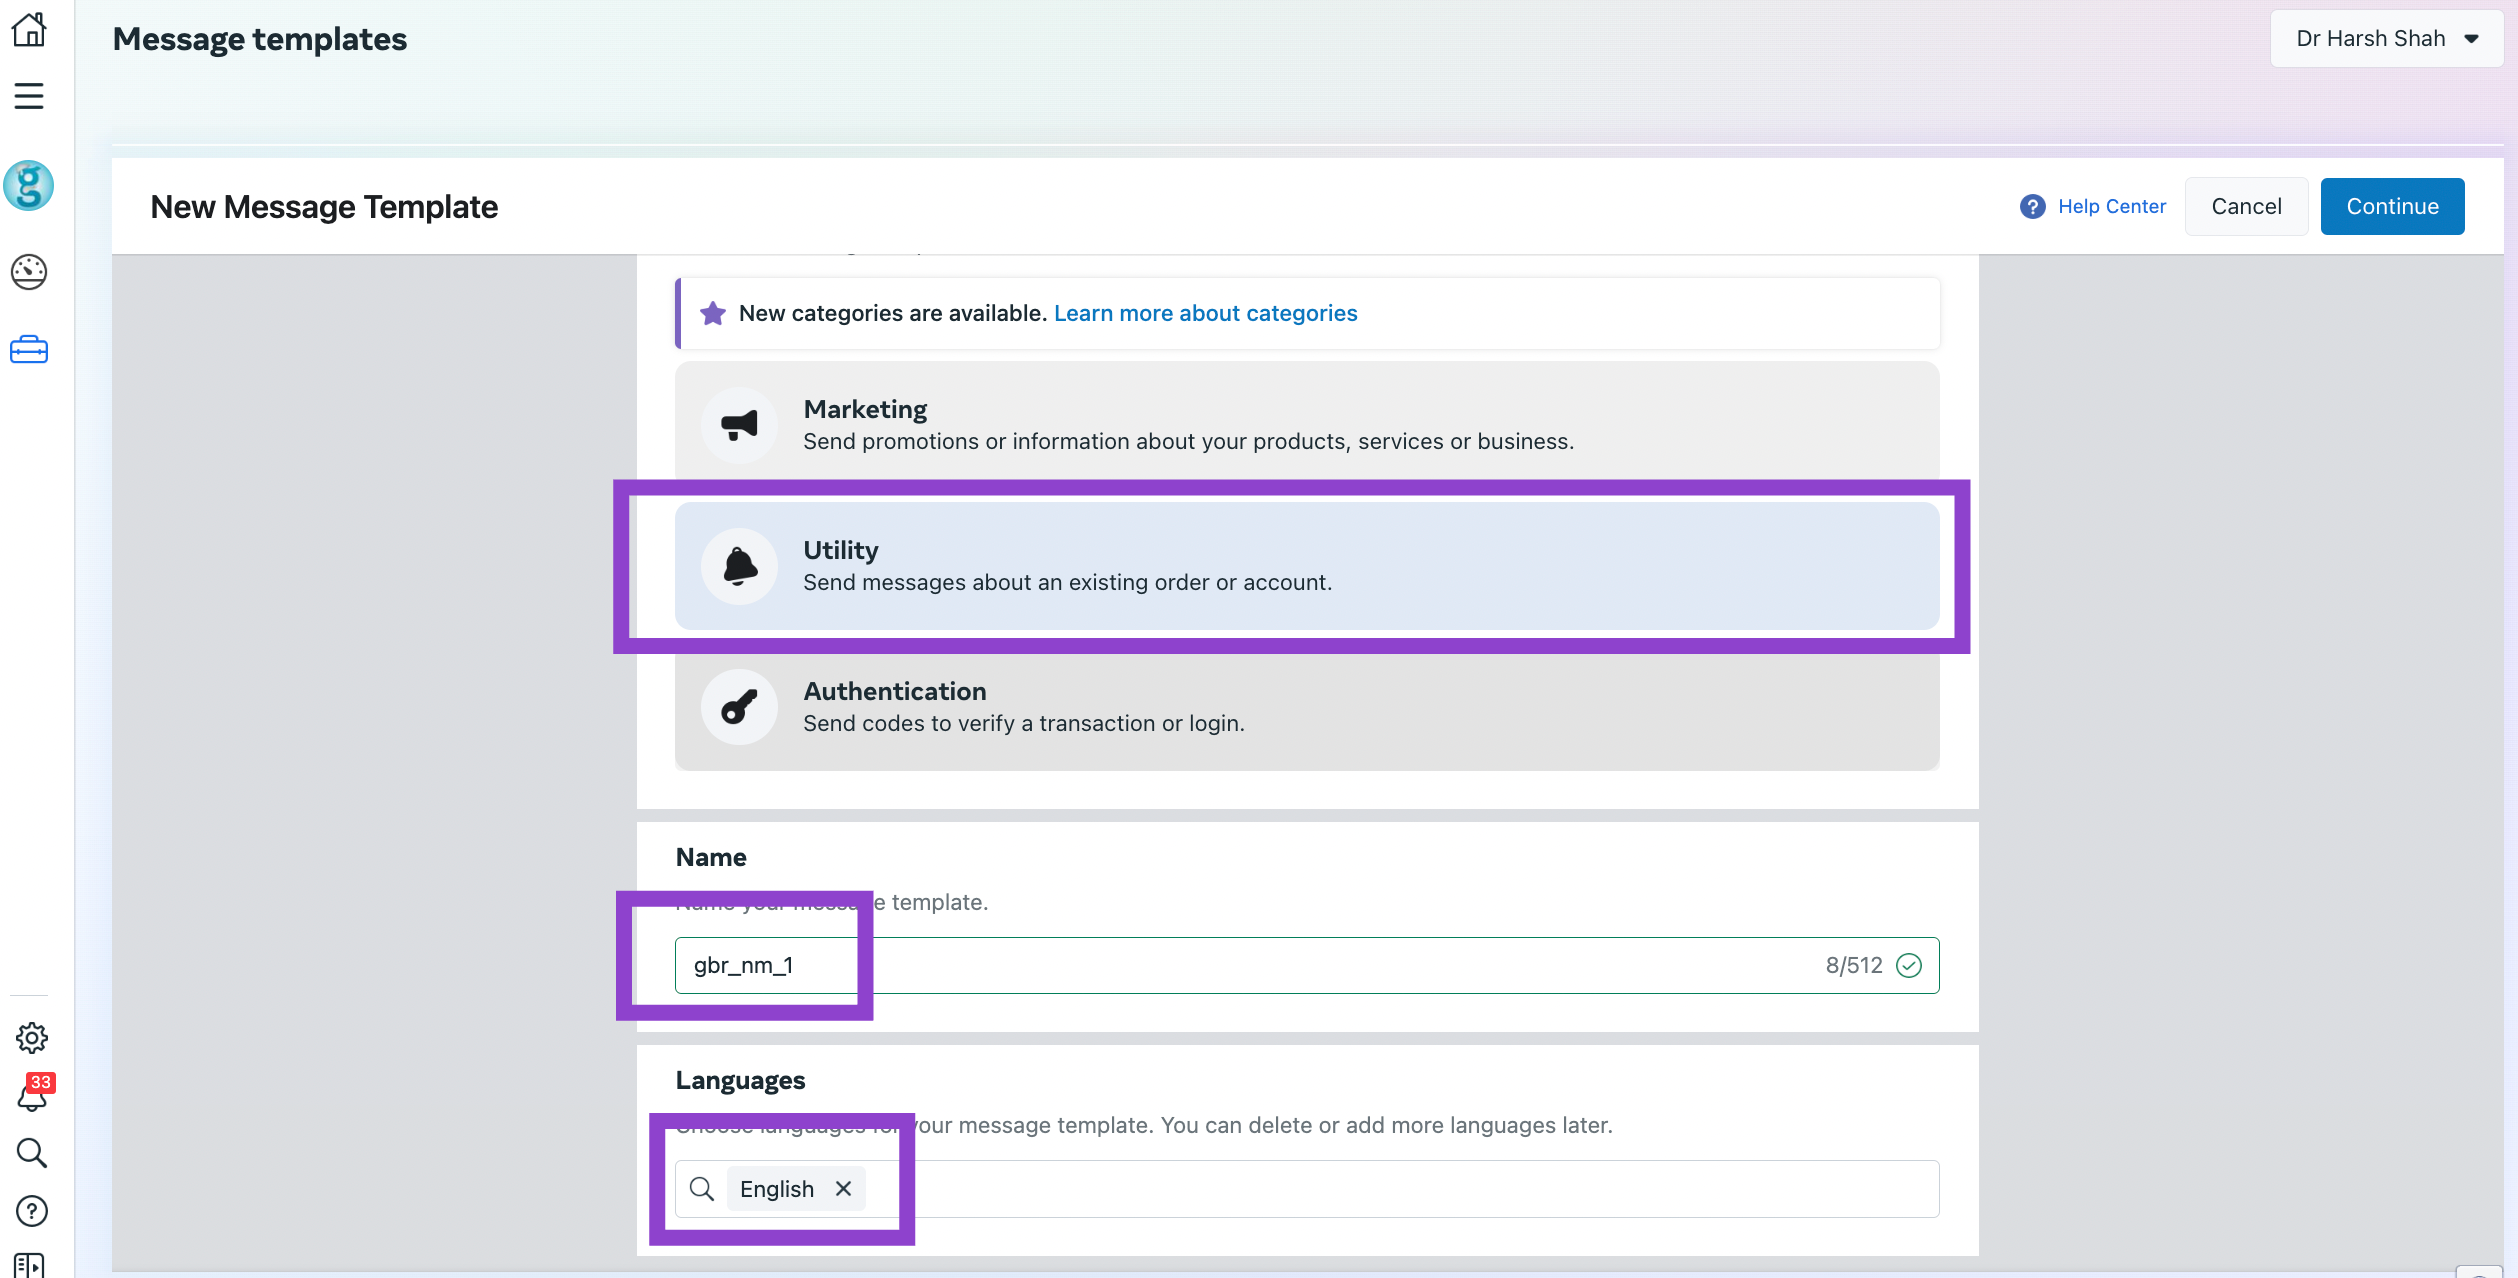Click the Cancel button
The height and width of the screenshot is (1278, 2518).
pyautogui.click(x=2245, y=207)
